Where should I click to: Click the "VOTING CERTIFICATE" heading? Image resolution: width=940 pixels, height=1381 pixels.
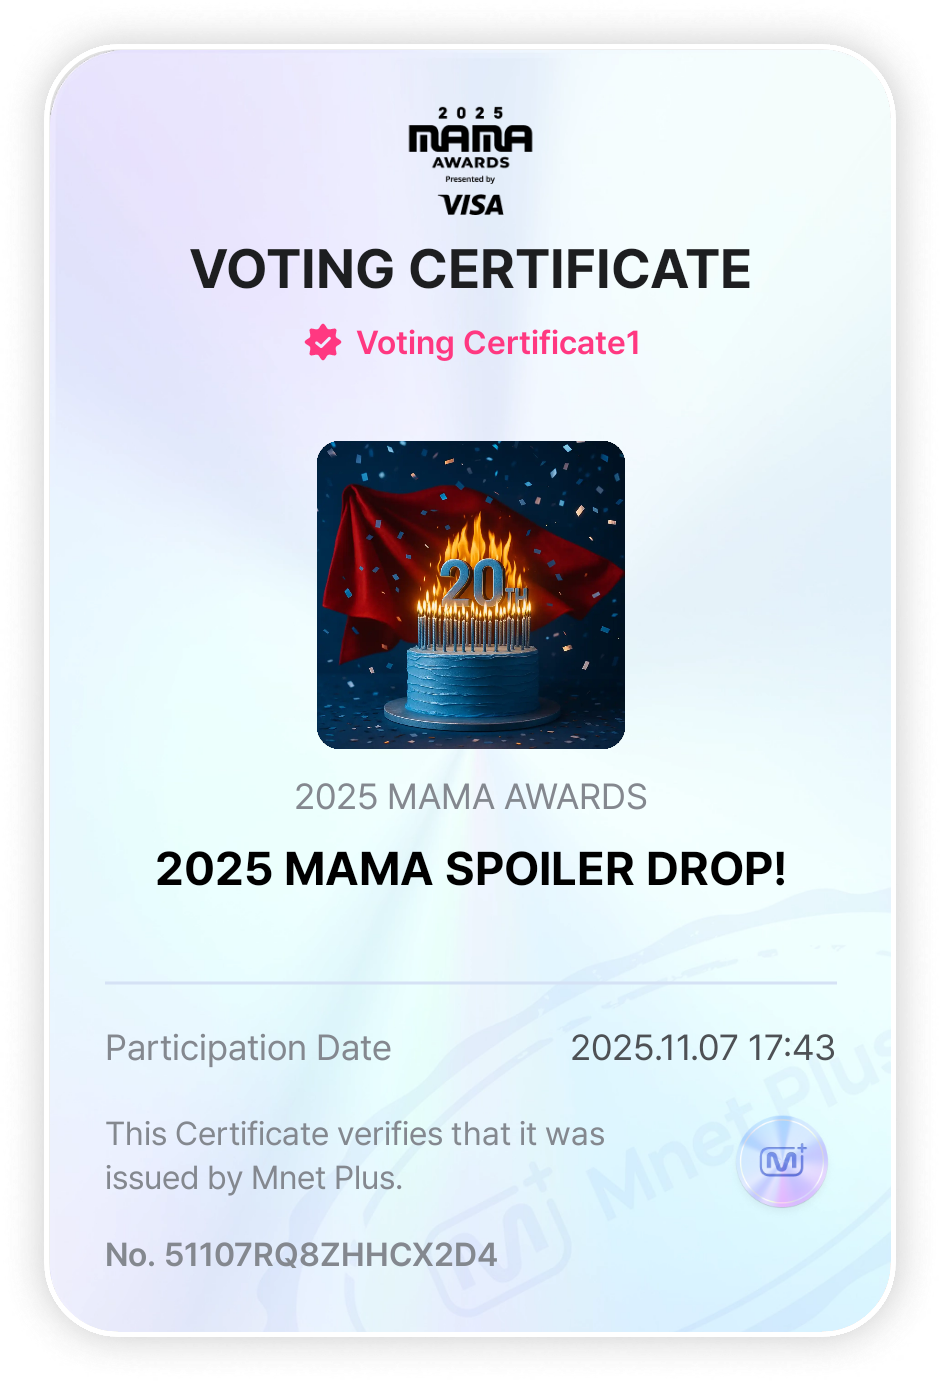tap(470, 269)
